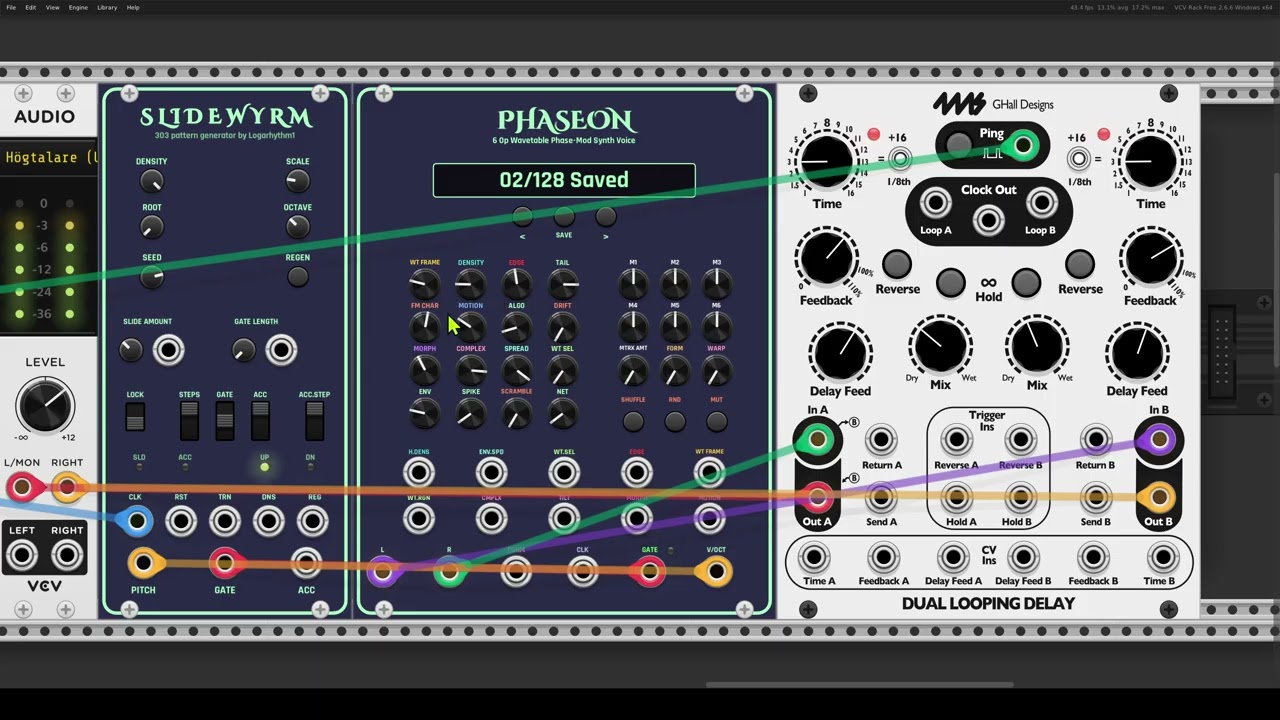The height and width of the screenshot is (720, 1280).
Task: Click the Slidewyrm ROOT knob
Action: click(151, 227)
